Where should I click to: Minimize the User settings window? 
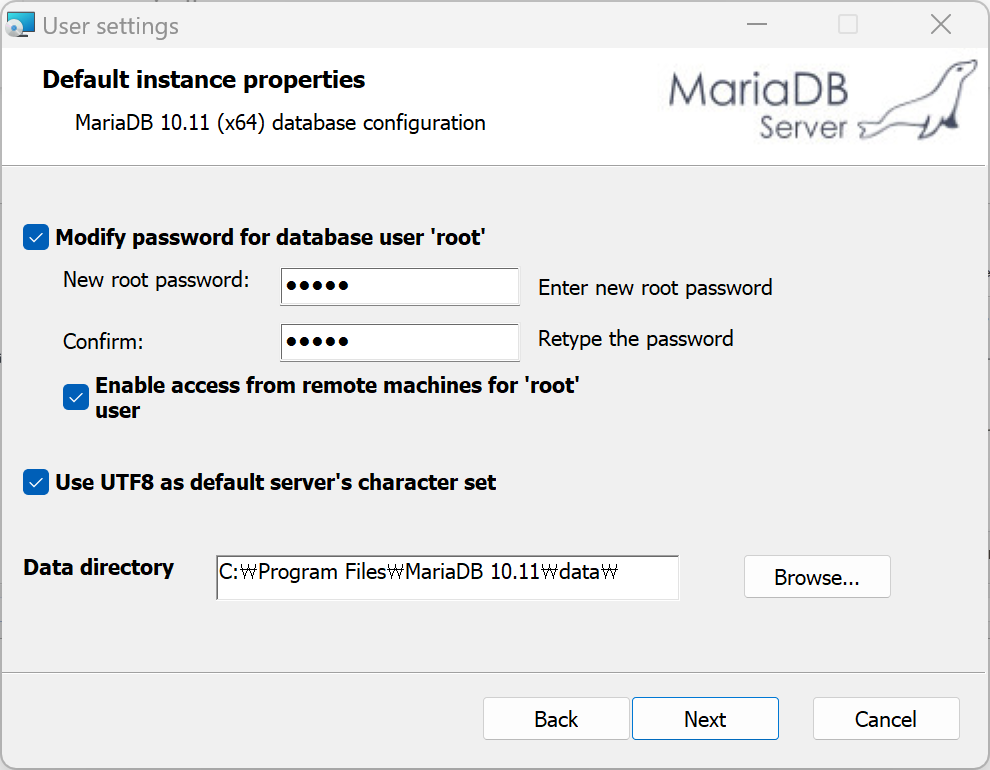[x=756, y=25]
